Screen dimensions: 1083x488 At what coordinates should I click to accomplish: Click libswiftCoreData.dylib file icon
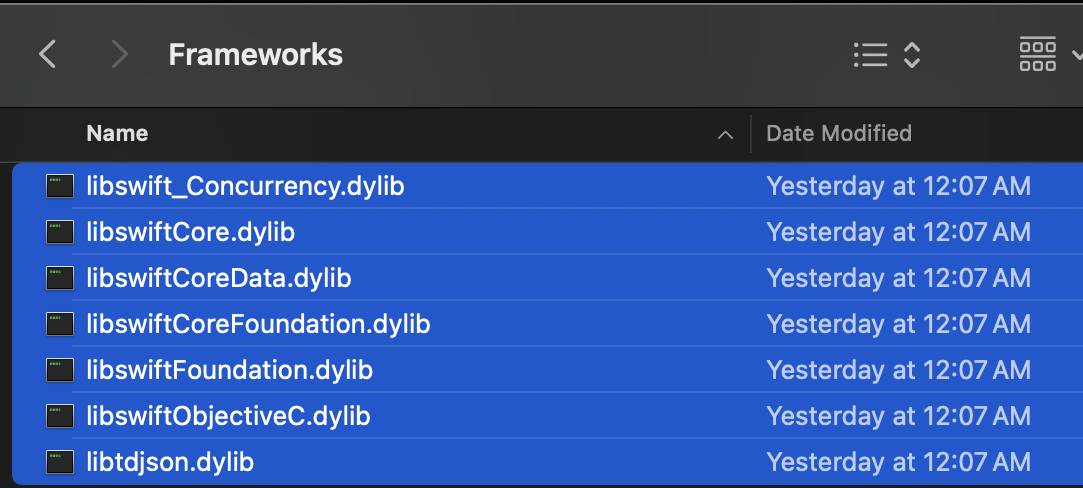[x=60, y=278]
